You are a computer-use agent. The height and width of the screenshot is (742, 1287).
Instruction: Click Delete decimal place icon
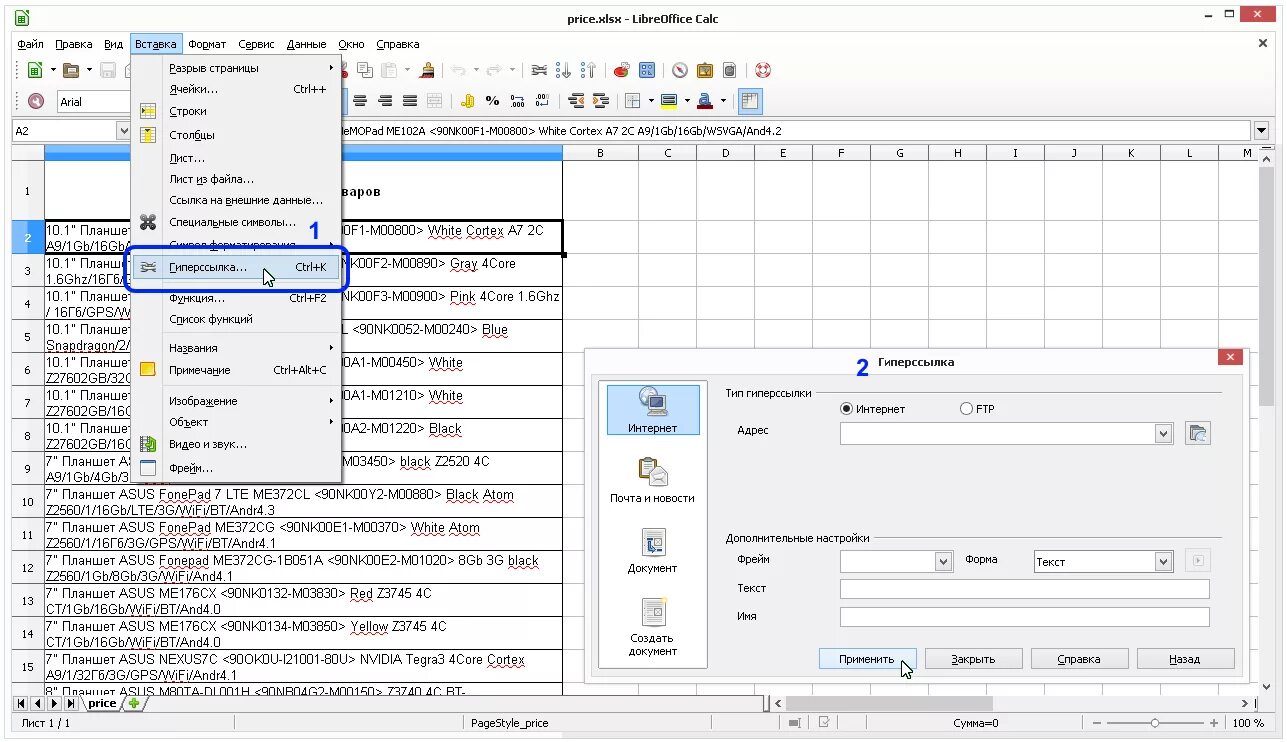pyautogui.click(x=542, y=101)
